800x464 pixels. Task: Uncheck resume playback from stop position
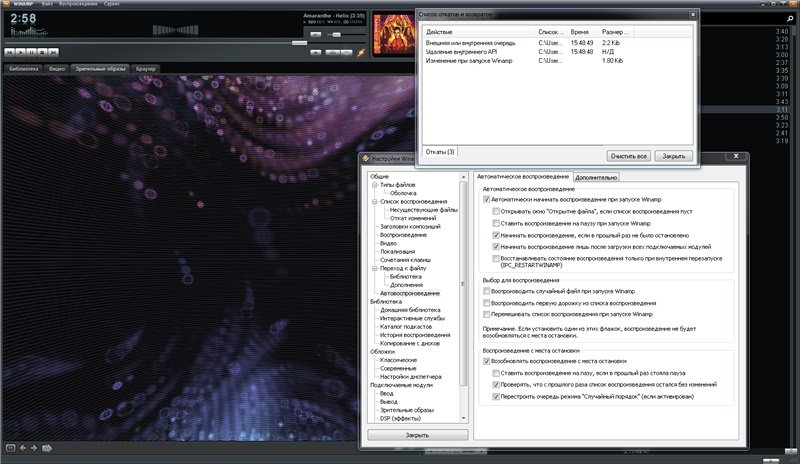click(x=487, y=360)
